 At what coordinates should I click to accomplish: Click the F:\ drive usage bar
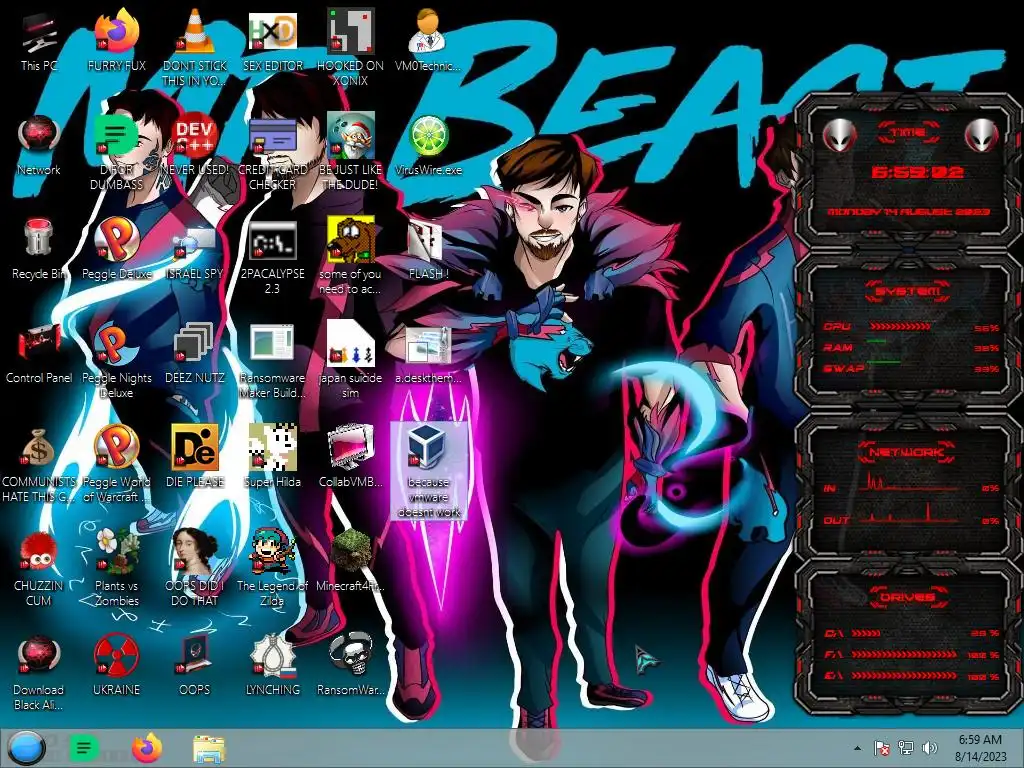click(904, 654)
